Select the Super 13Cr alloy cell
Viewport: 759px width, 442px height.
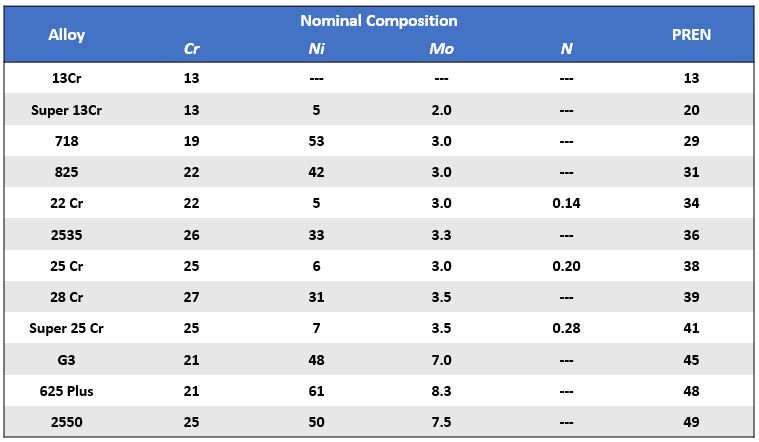66,110
